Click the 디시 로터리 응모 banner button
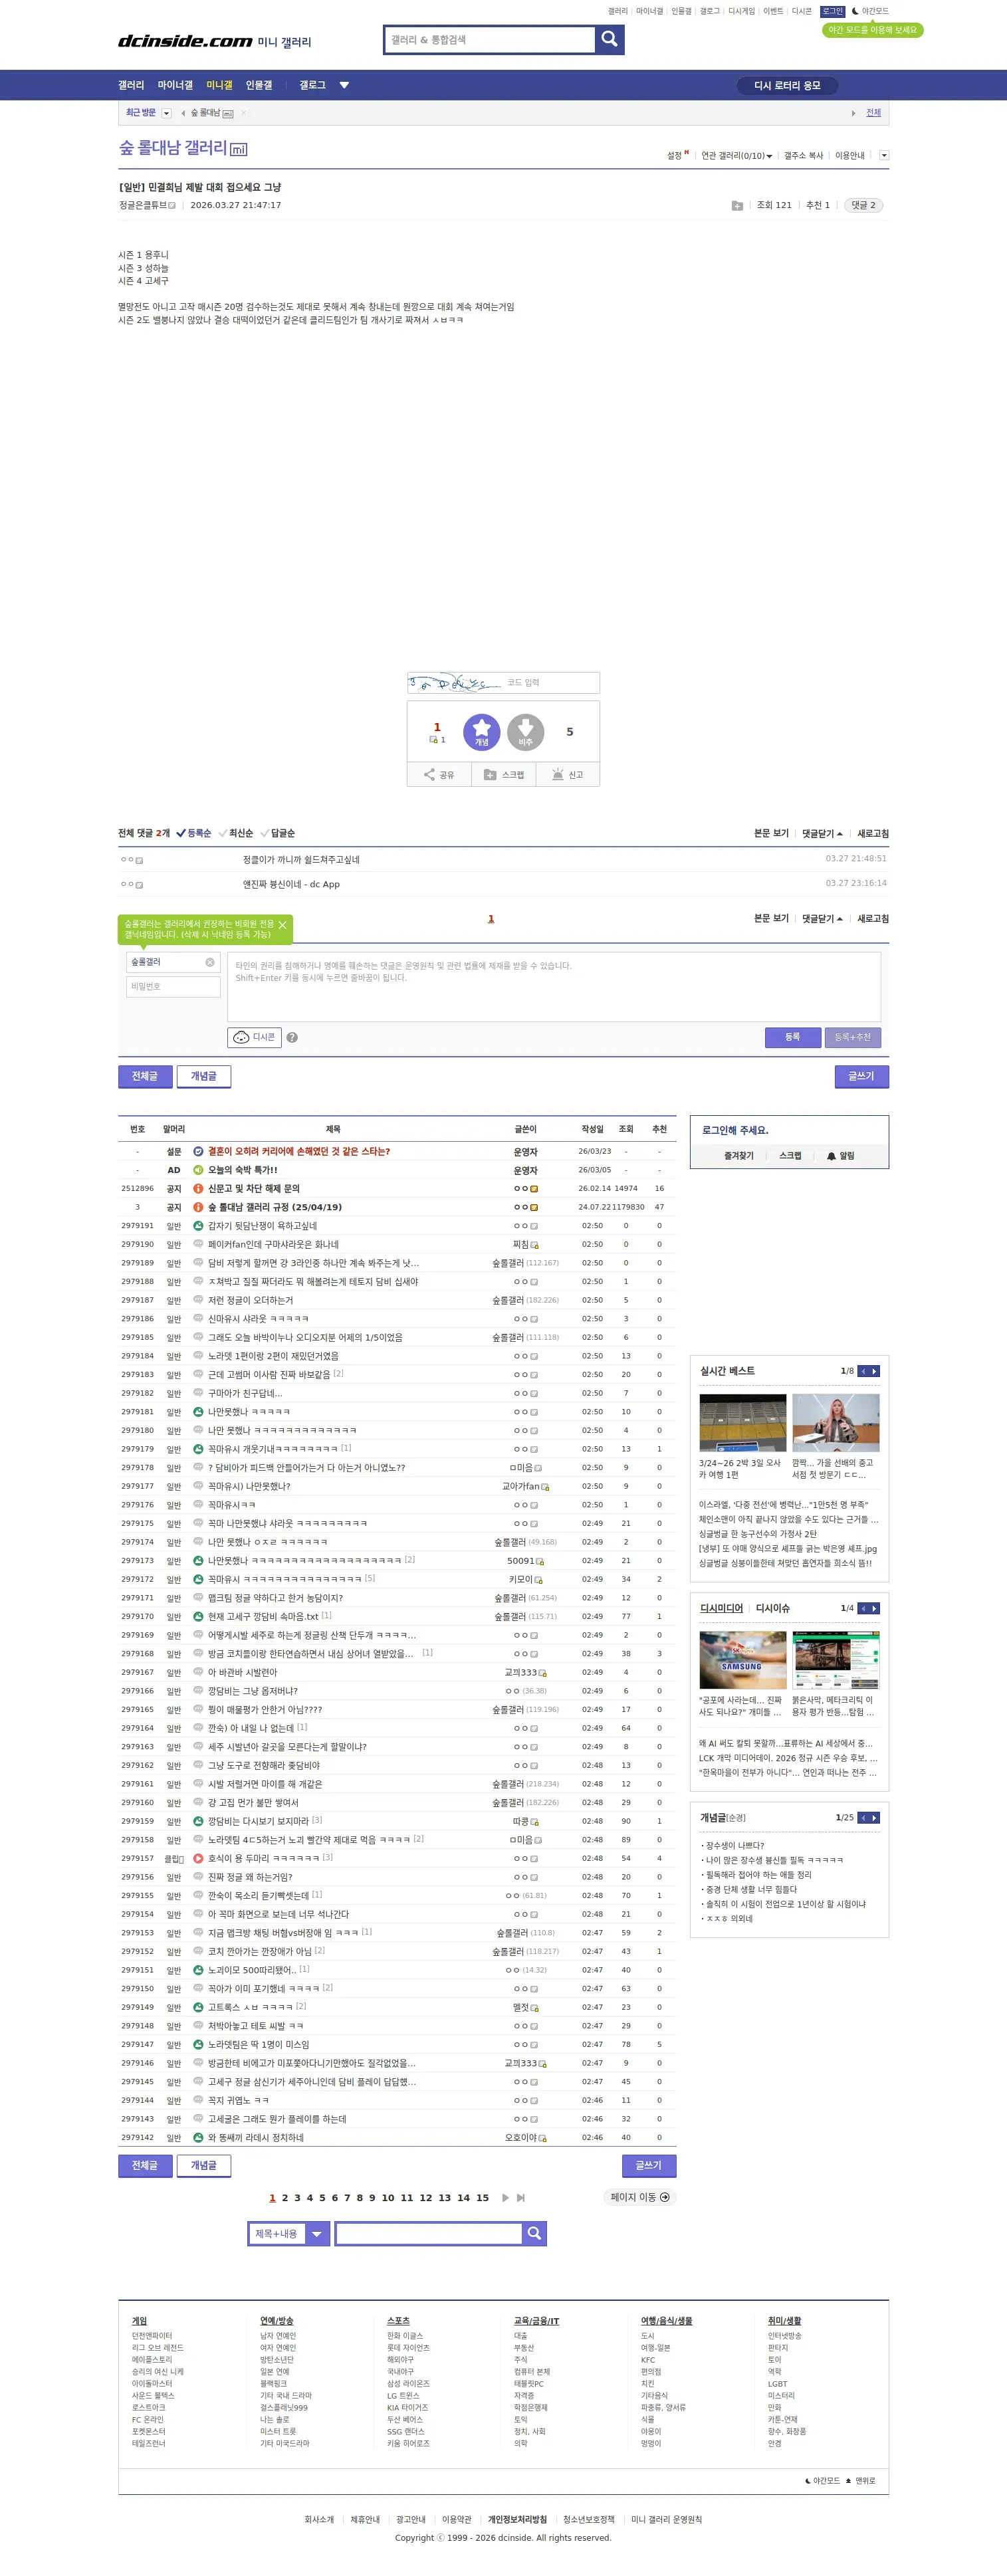Image resolution: width=1007 pixels, height=2576 pixels. tap(788, 85)
